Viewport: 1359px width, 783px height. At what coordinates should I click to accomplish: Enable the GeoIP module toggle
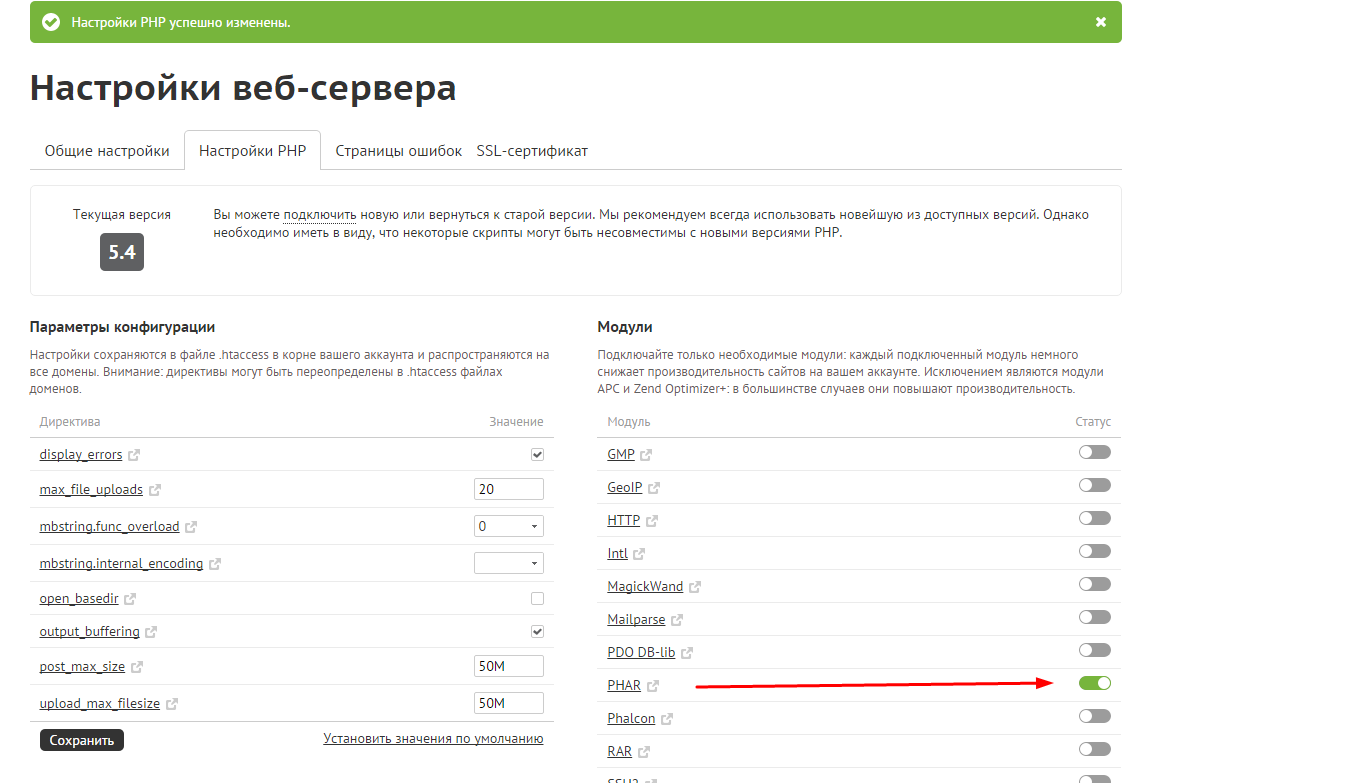tap(1095, 485)
